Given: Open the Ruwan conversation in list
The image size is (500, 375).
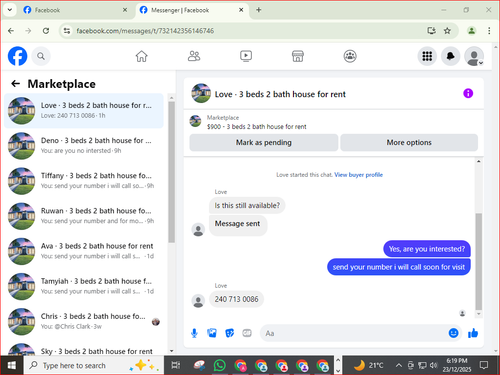Looking at the screenshot, I should tap(84, 216).
